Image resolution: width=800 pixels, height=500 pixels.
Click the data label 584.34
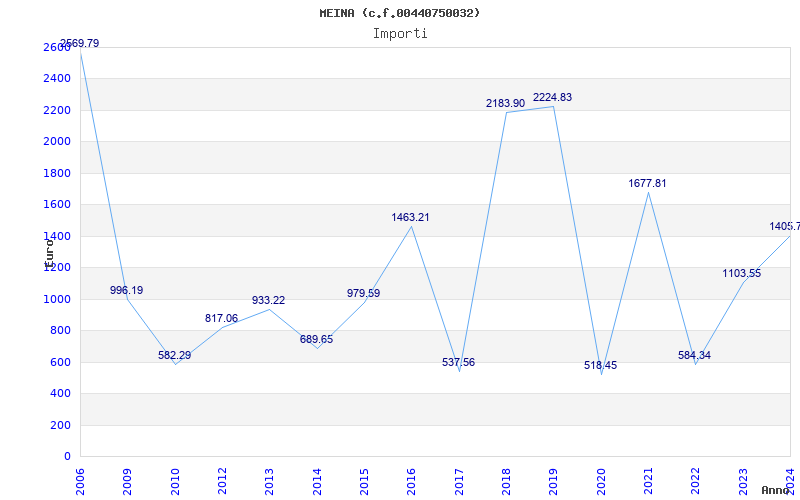(694, 355)
